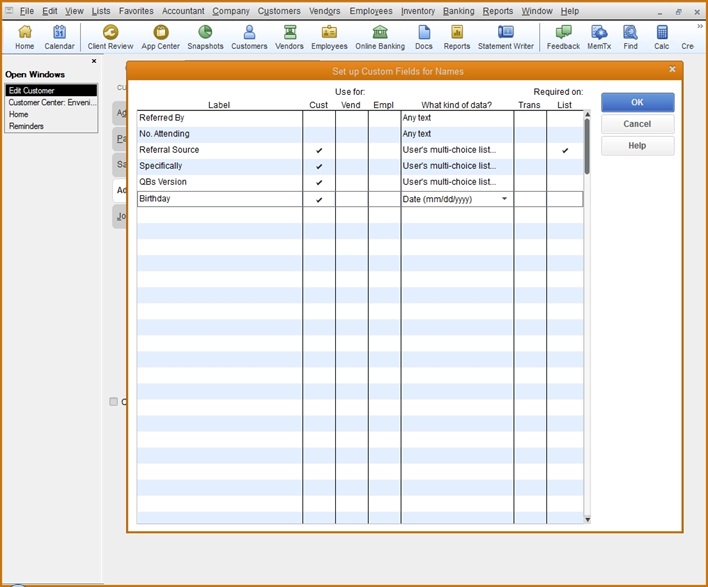Edit the Birthday label field

[x=220, y=199]
